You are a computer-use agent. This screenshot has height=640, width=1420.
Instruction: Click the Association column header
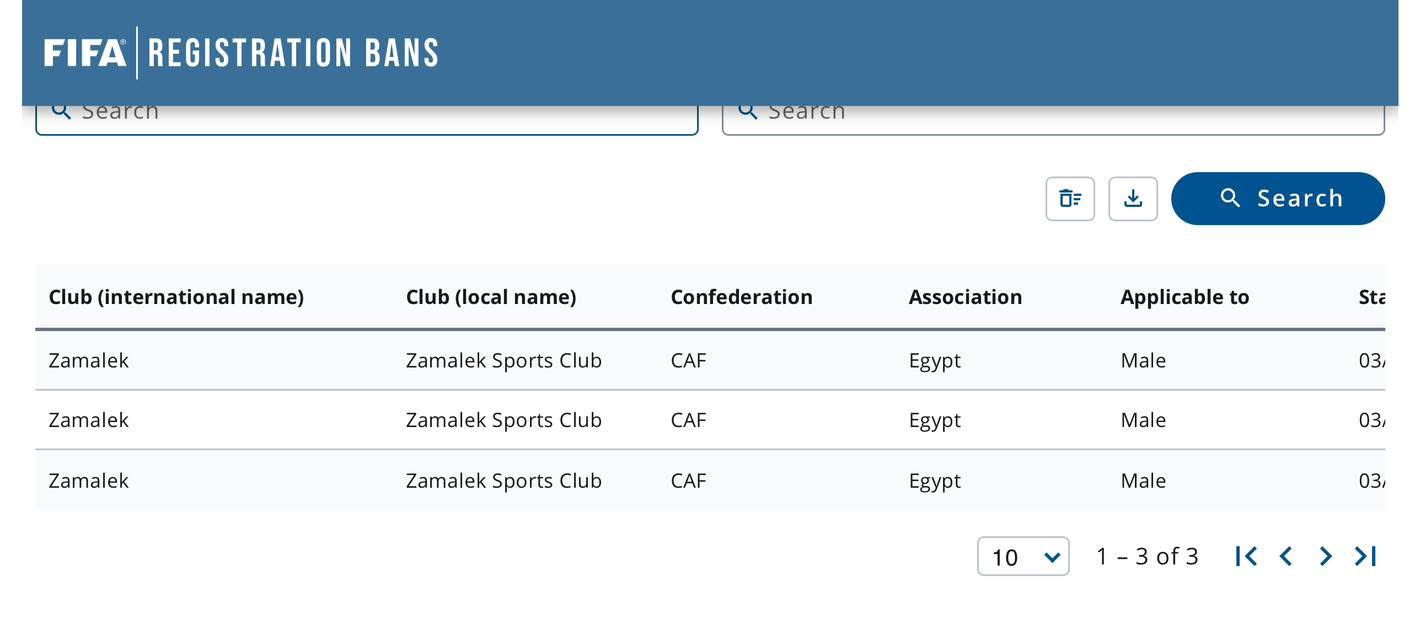pos(965,297)
